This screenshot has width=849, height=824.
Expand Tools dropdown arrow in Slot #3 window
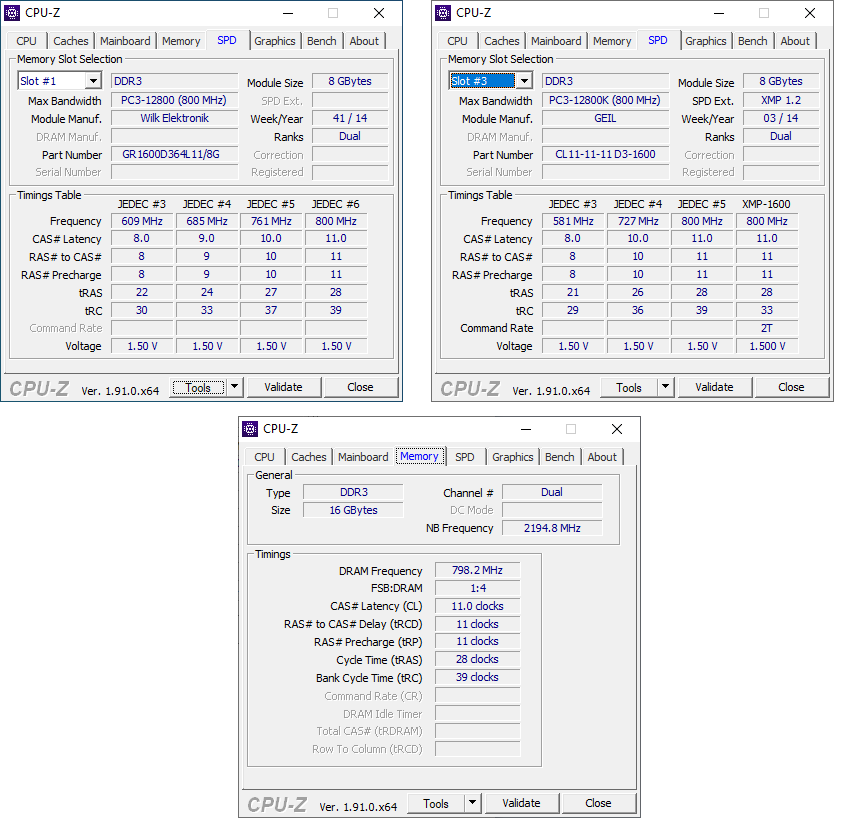tap(665, 387)
